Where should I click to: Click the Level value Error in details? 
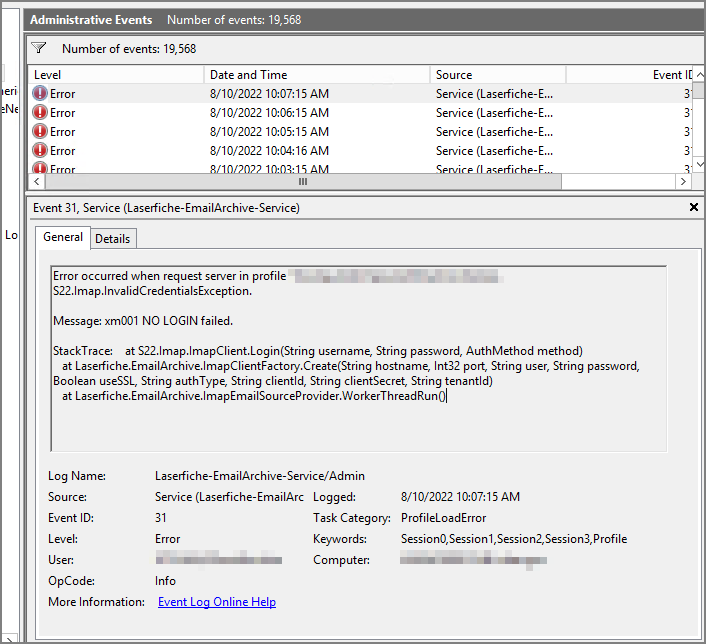pyautogui.click(x=167, y=539)
